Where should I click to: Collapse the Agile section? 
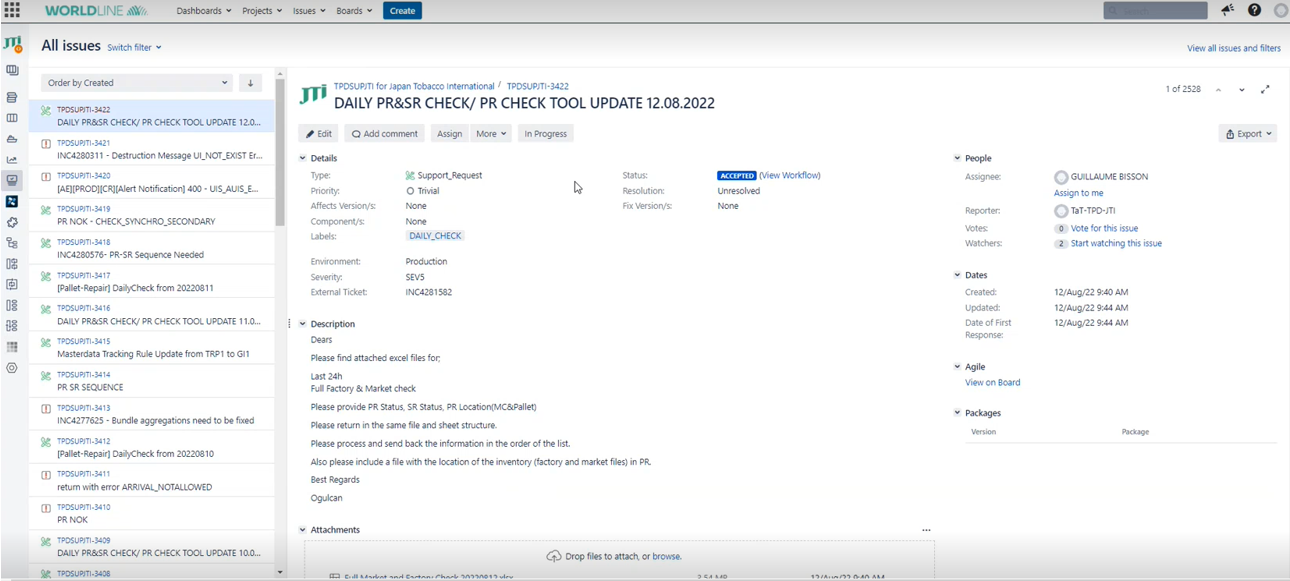coord(957,367)
